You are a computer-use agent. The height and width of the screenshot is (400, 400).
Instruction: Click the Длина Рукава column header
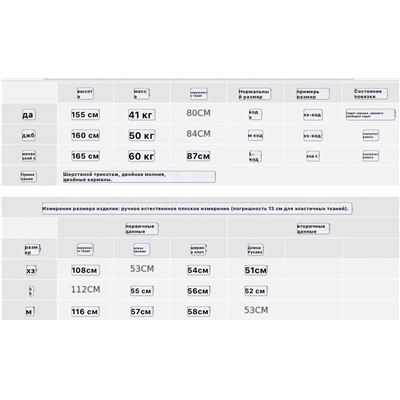(255, 250)
